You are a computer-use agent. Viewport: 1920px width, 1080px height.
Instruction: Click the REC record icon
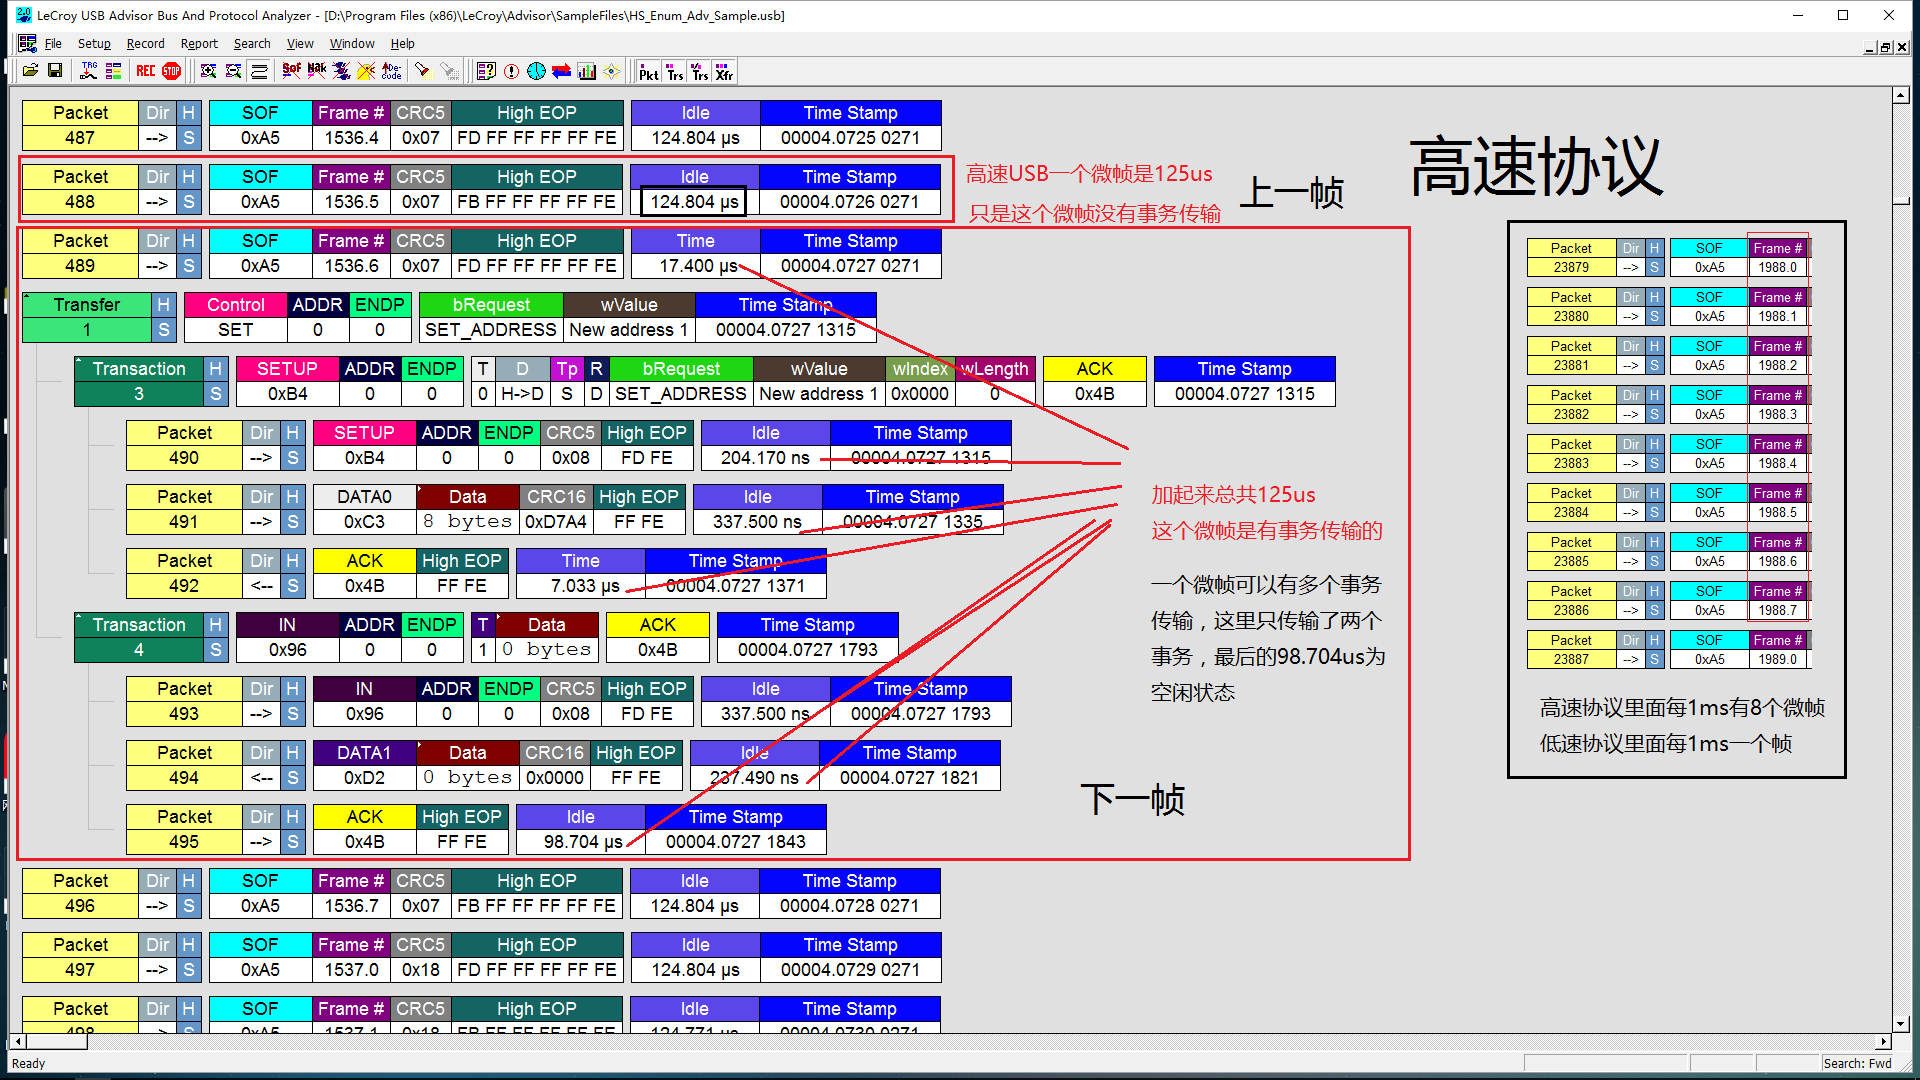(146, 70)
